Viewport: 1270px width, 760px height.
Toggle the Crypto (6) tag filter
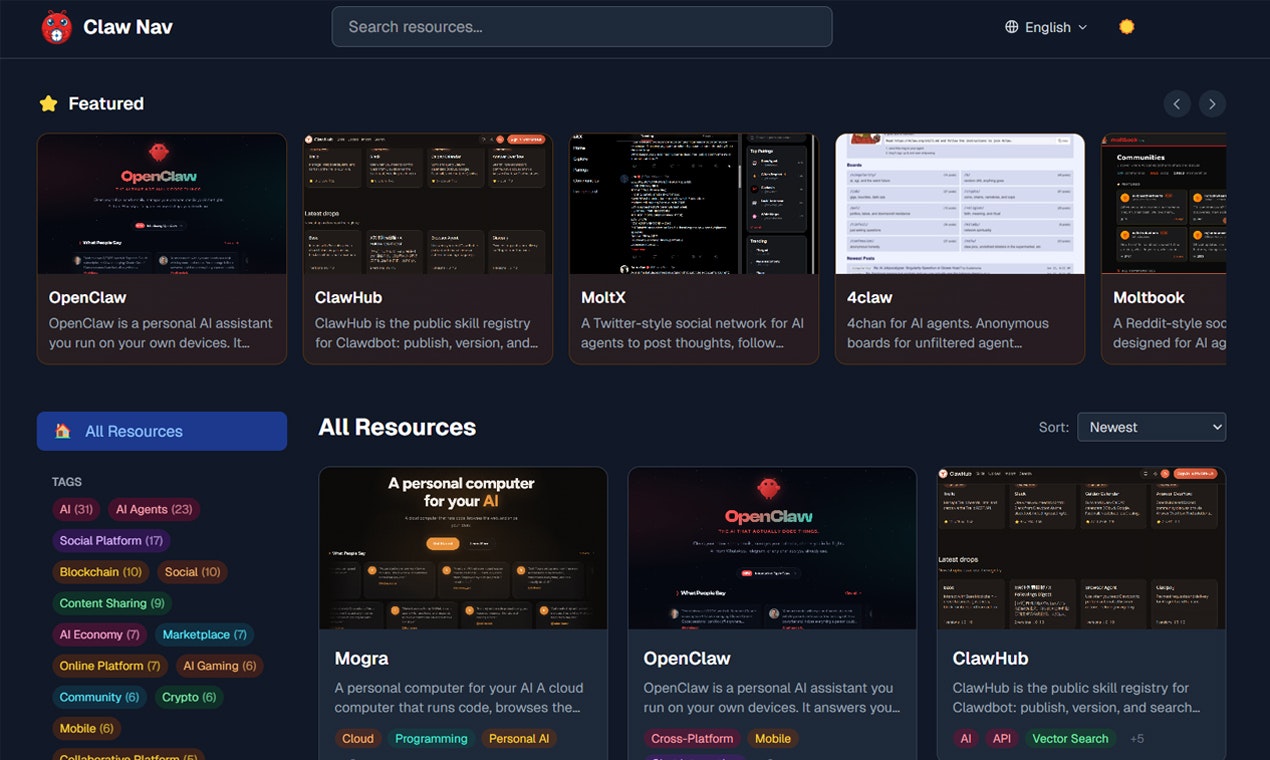click(x=189, y=697)
